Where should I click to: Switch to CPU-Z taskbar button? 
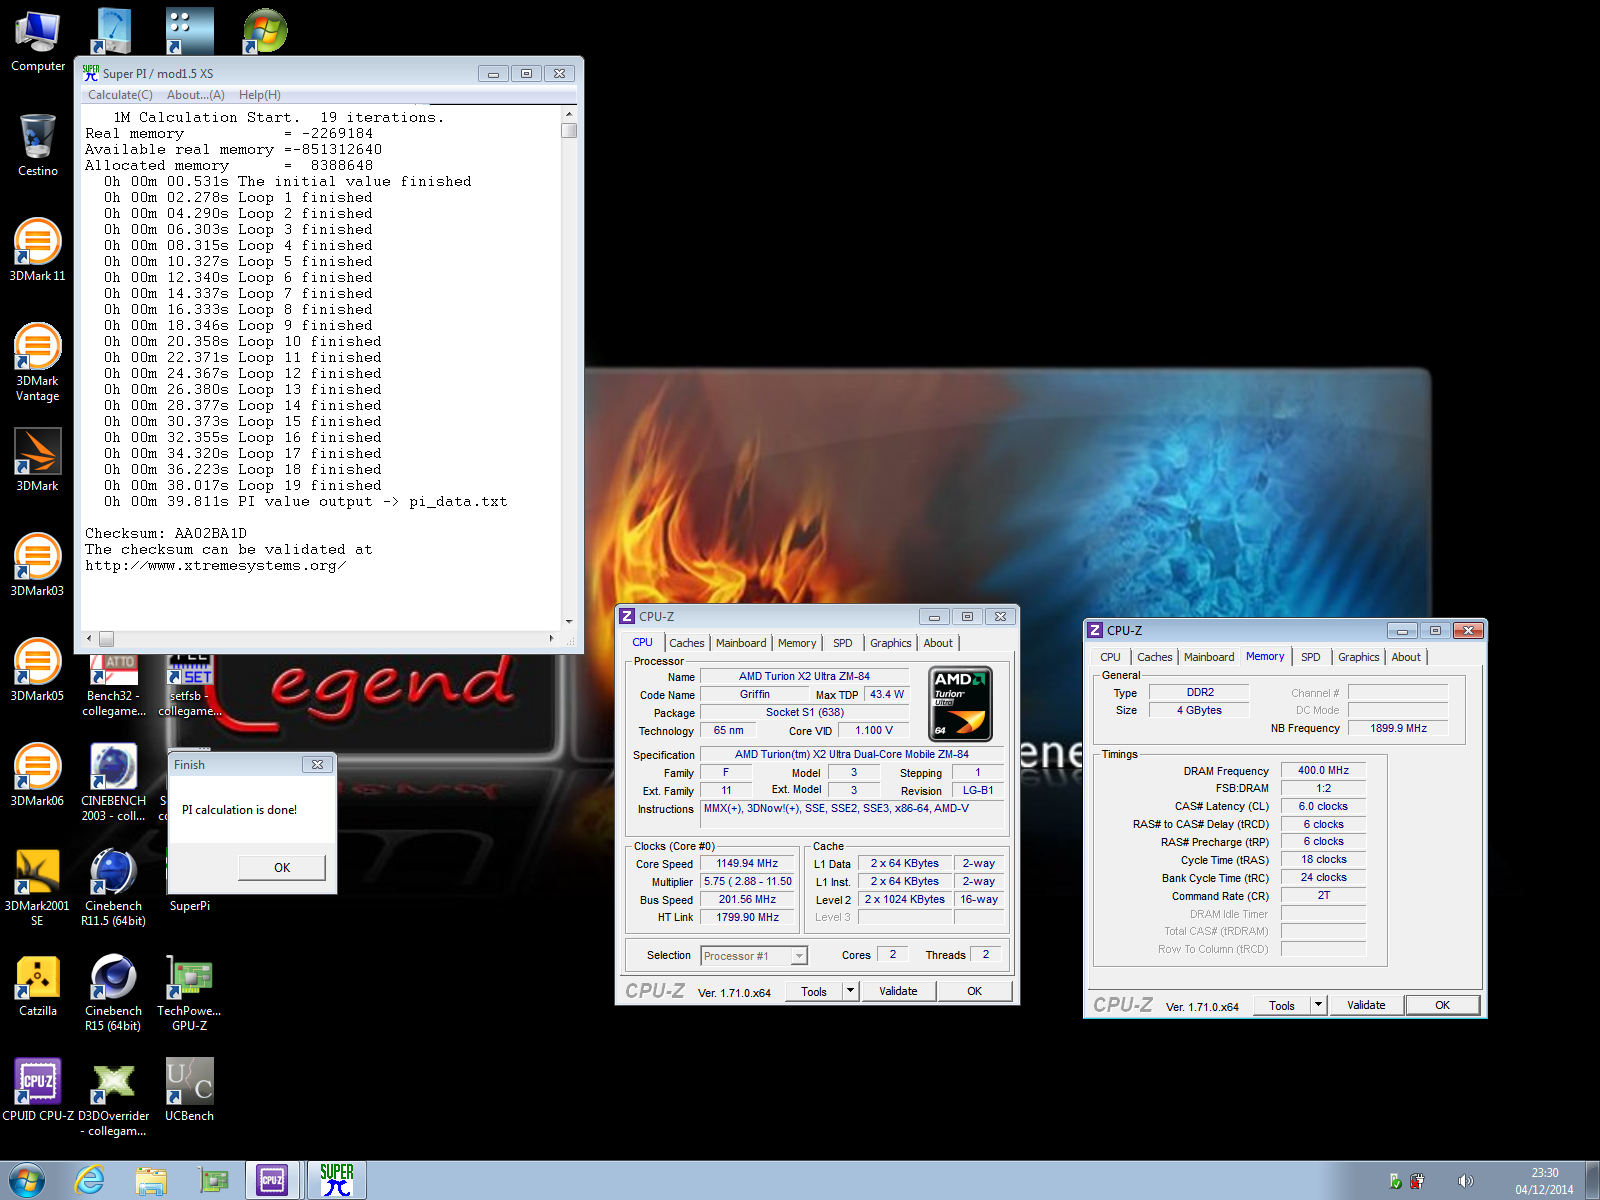coord(272,1180)
